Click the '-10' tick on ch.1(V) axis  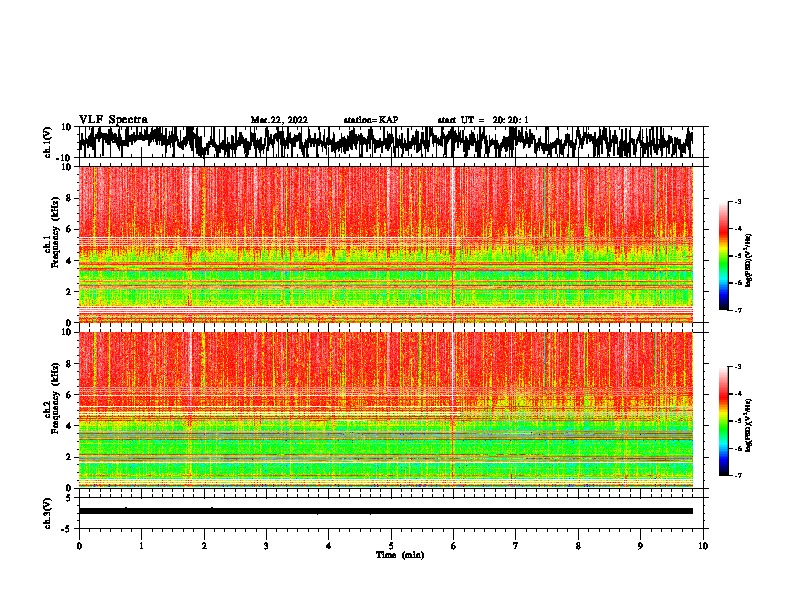(65, 158)
